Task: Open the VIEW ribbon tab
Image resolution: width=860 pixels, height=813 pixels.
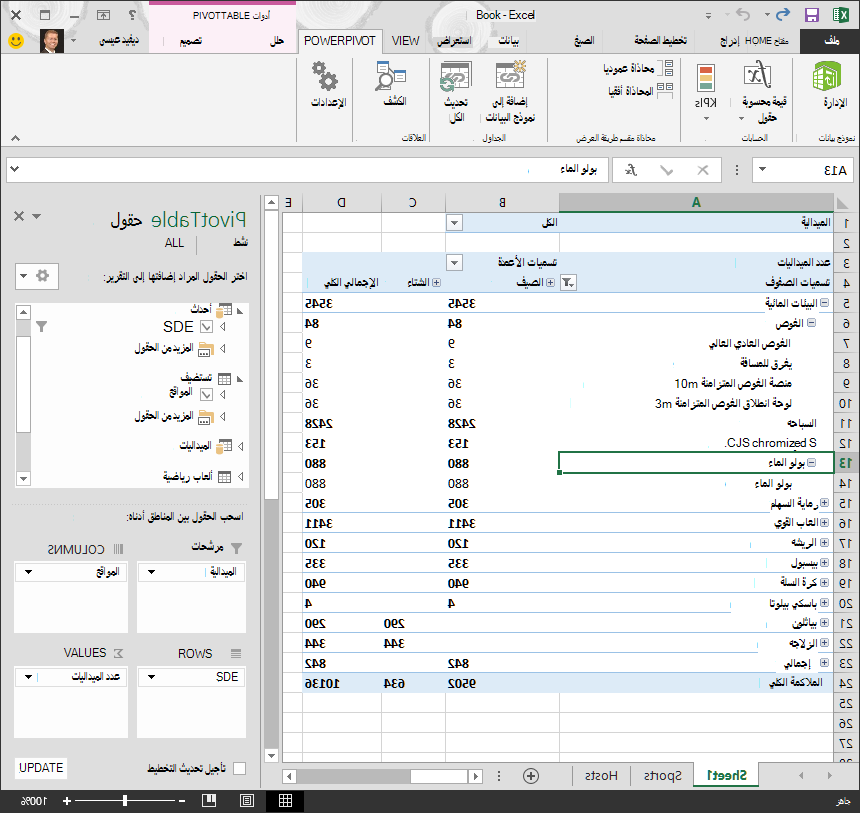Action: (x=405, y=41)
